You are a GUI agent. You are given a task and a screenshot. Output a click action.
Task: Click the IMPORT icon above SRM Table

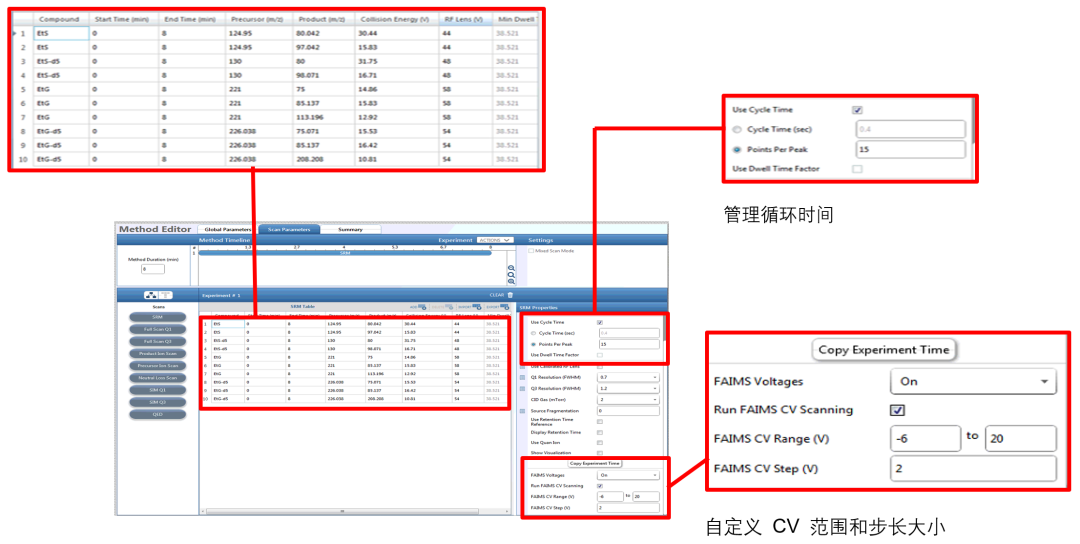point(476,307)
